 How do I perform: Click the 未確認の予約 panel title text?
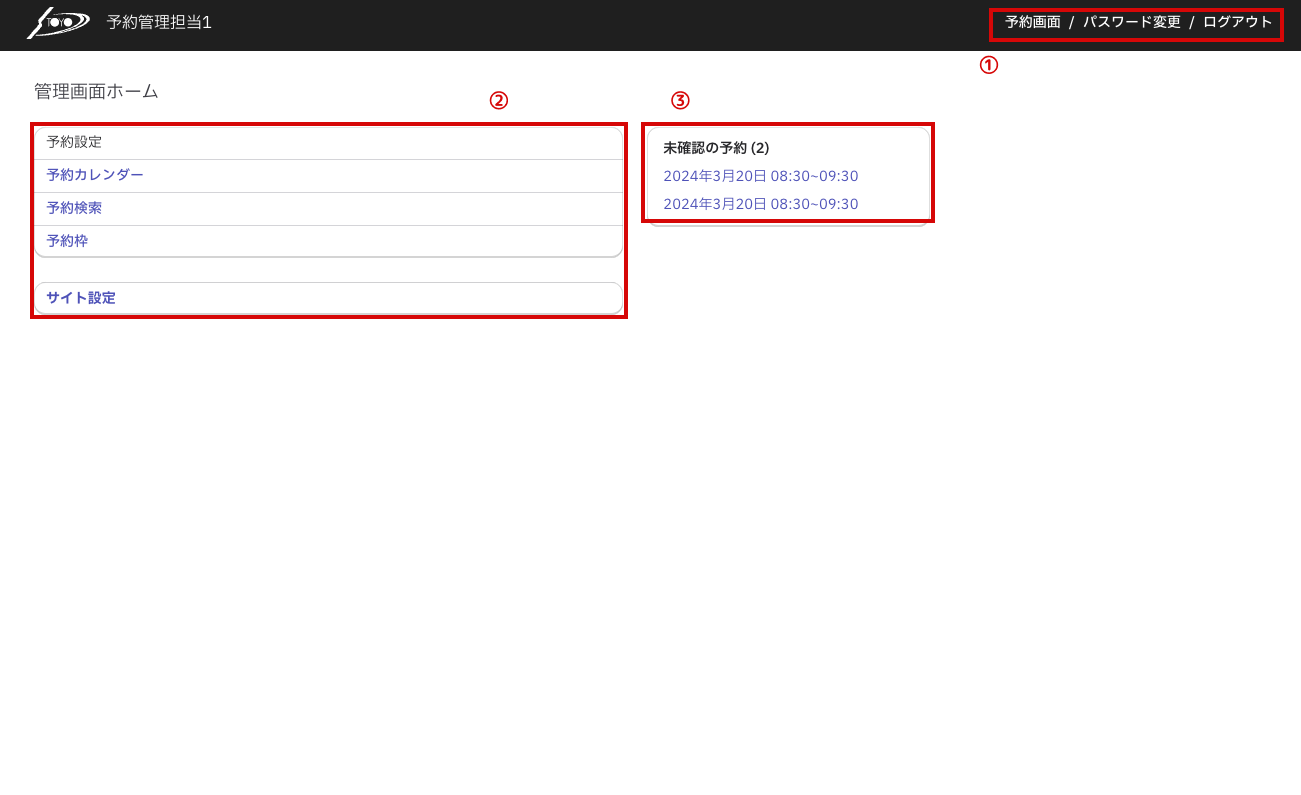pos(704,148)
